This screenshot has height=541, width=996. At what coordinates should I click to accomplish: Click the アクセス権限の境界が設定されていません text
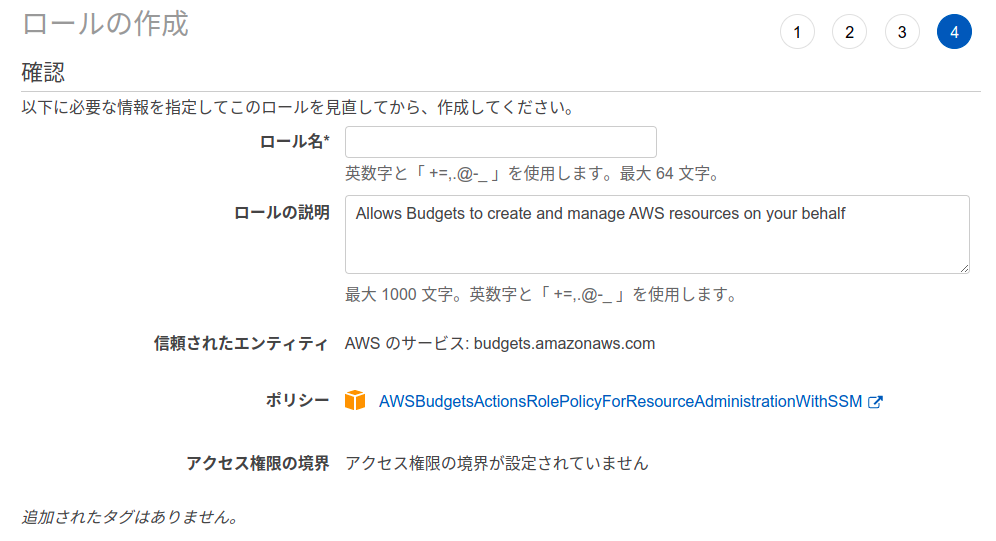coord(497,463)
